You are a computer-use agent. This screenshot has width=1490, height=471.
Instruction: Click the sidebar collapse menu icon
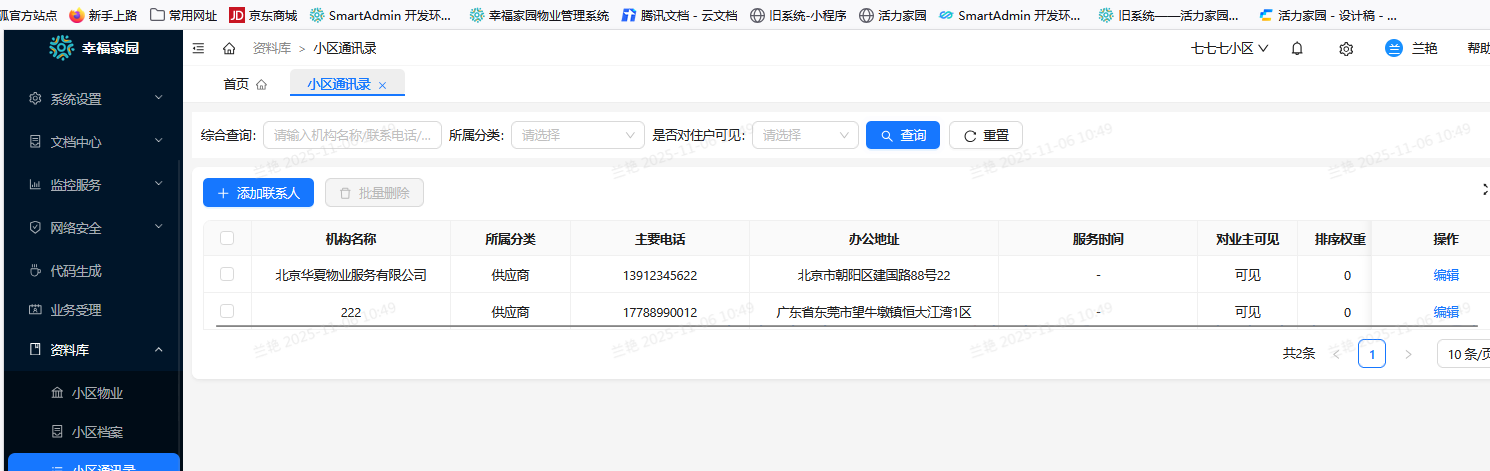(x=198, y=48)
